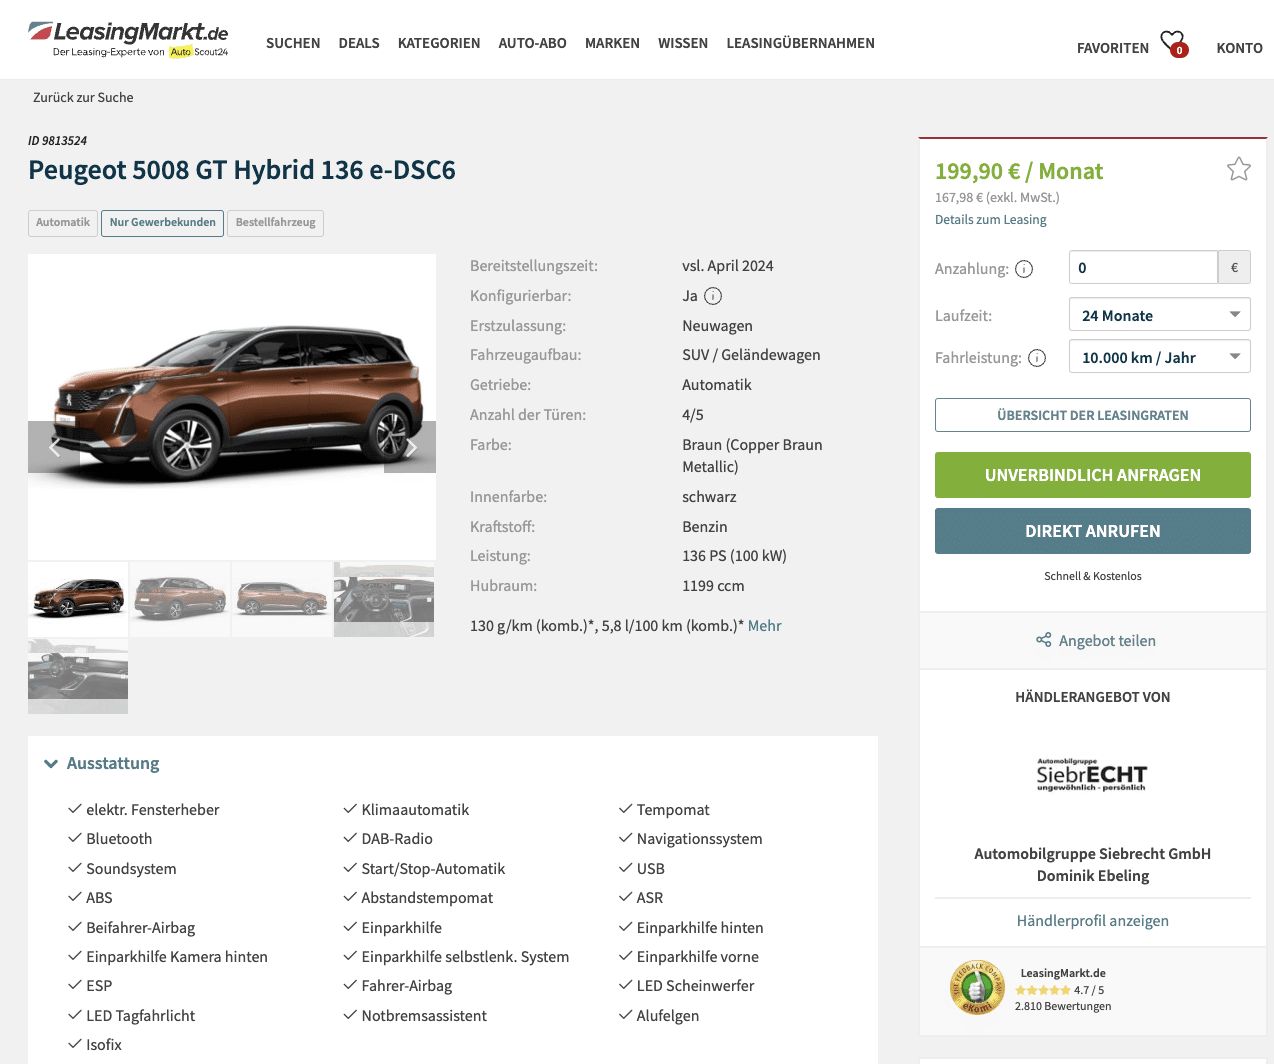The width and height of the screenshot is (1274, 1064).
Task: Open Details zum Leasing link
Action: 991,220
